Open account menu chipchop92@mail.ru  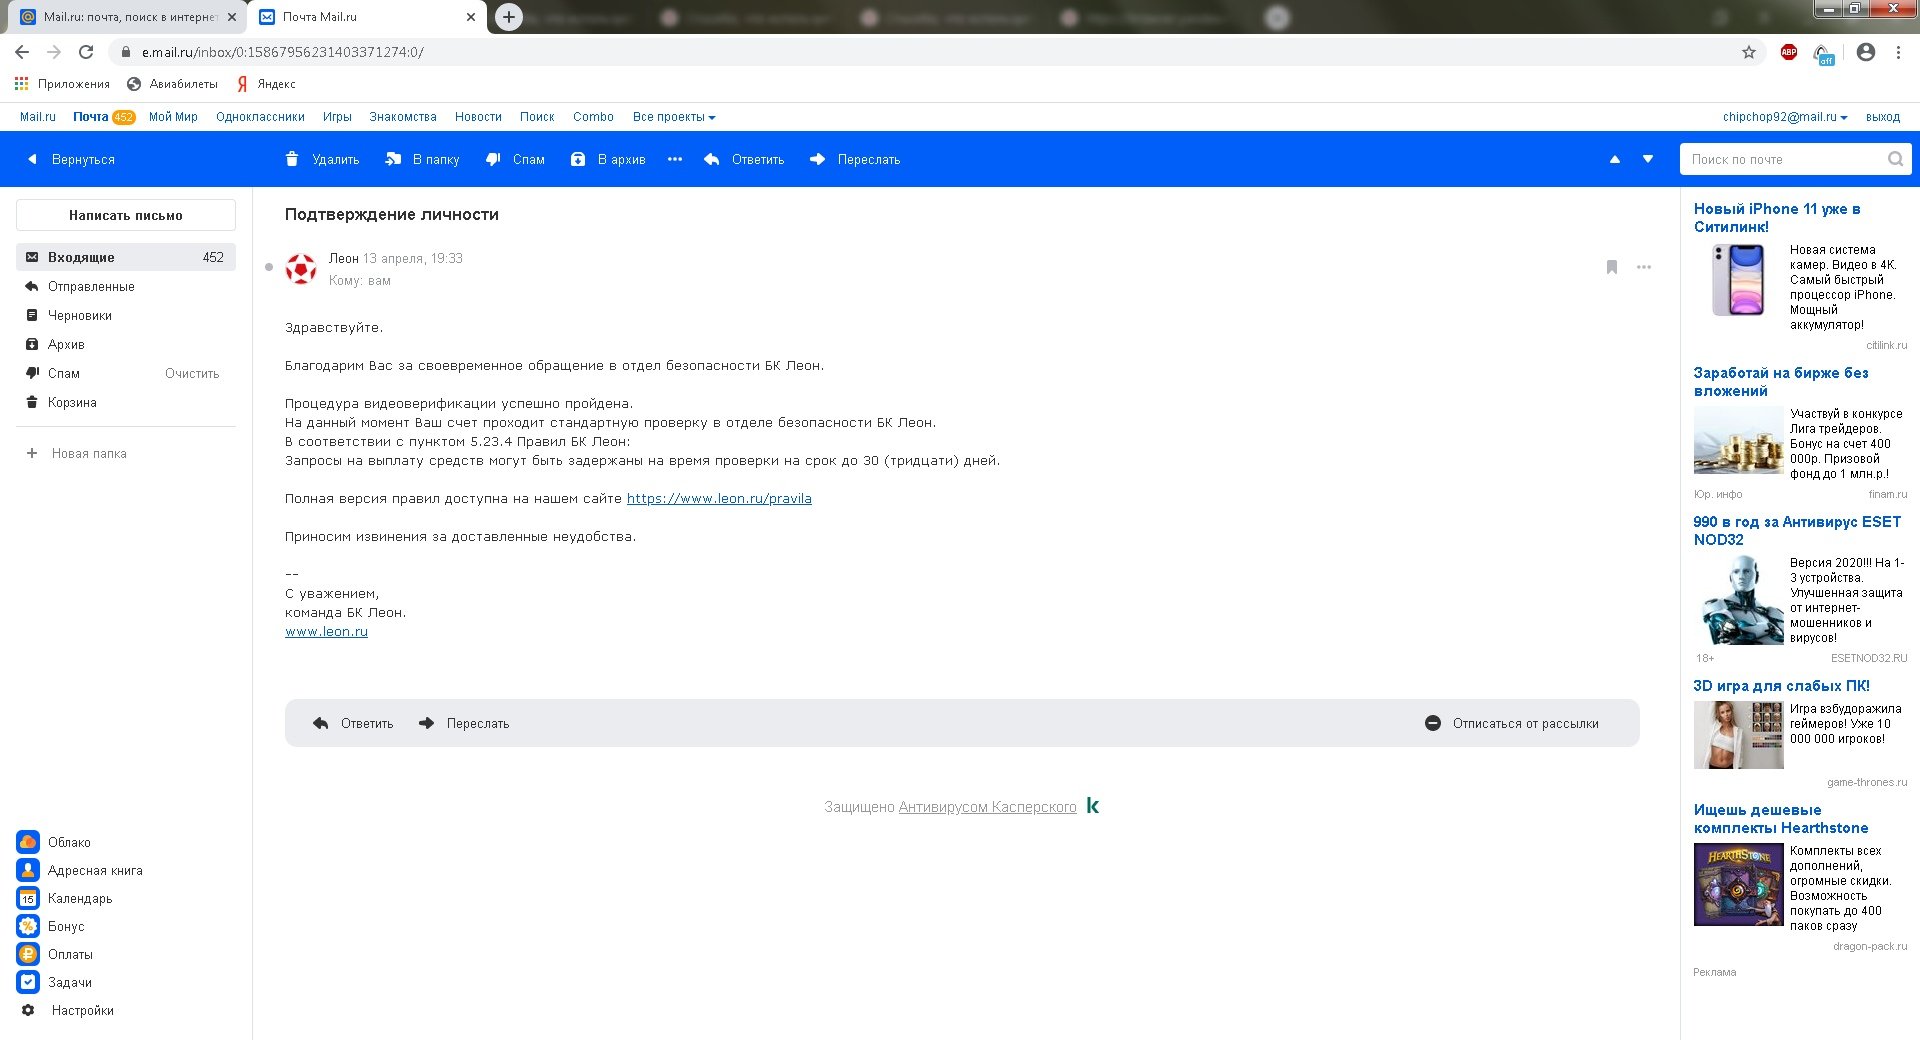1784,117
